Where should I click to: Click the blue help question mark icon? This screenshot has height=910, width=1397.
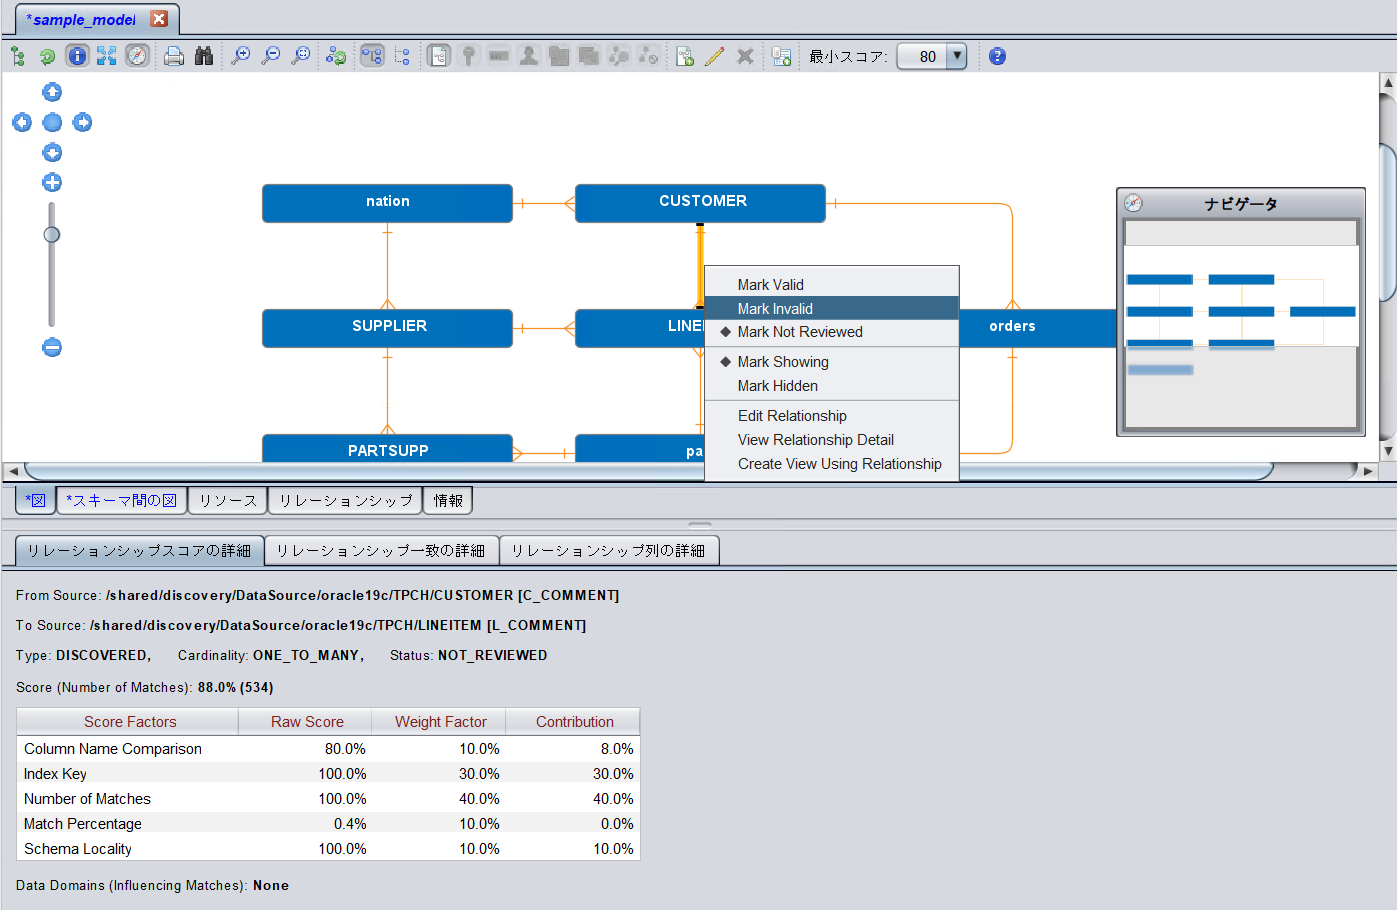(x=997, y=56)
